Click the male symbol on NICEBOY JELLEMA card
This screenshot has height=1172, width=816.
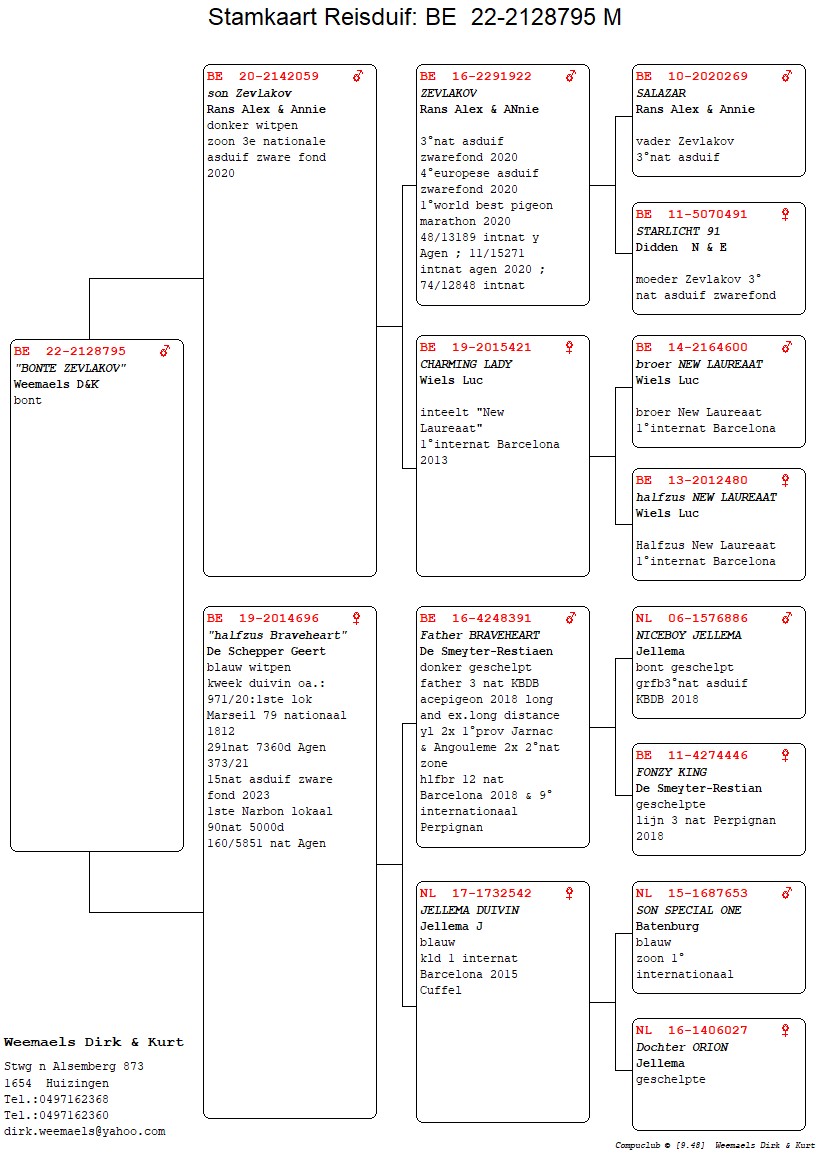787,618
